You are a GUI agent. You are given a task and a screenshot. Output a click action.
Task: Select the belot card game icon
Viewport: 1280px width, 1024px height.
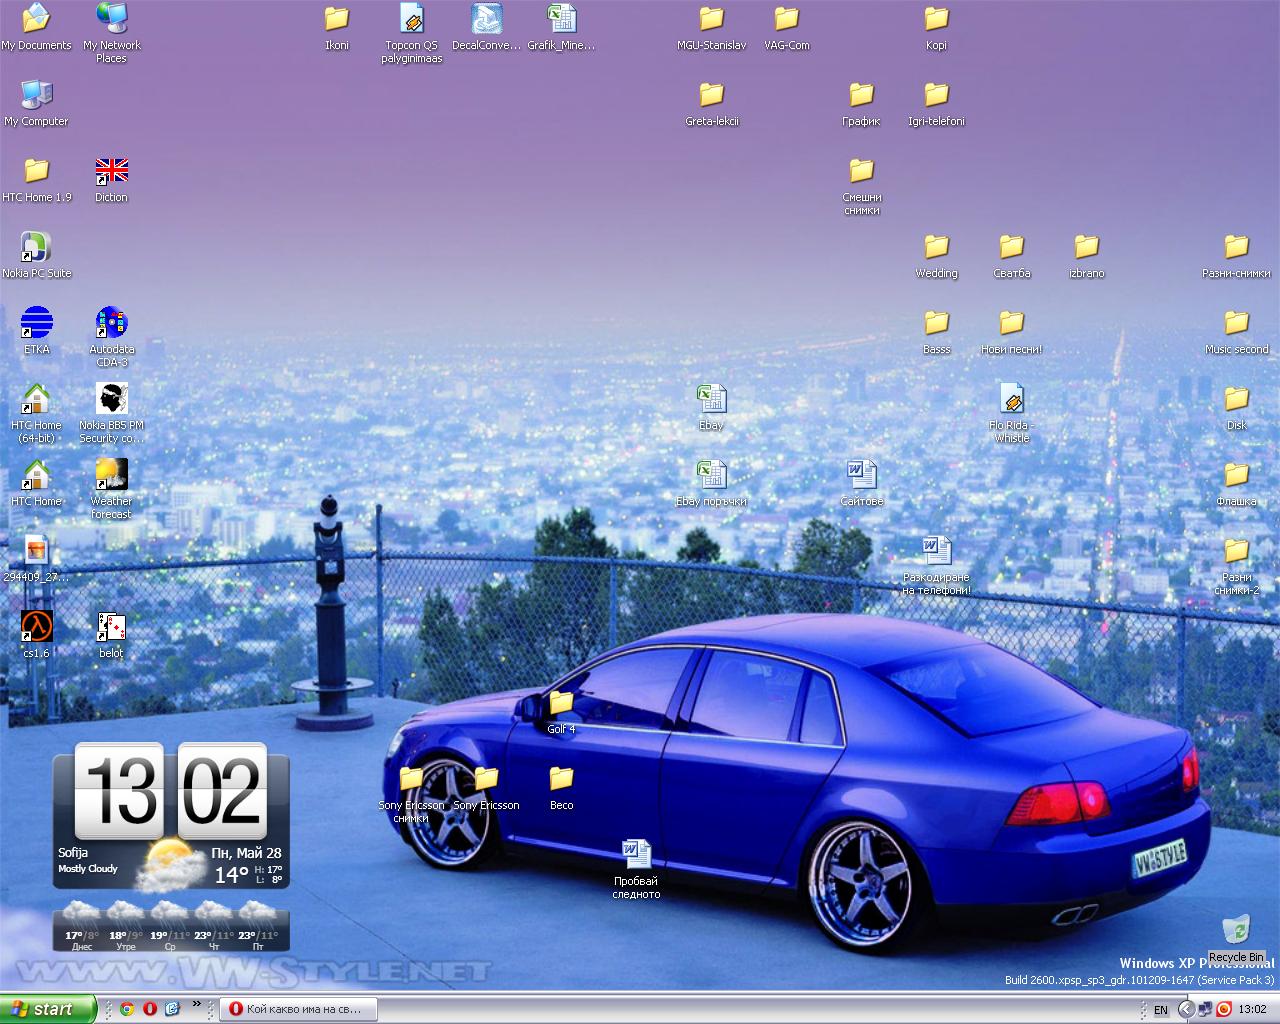point(111,628)
